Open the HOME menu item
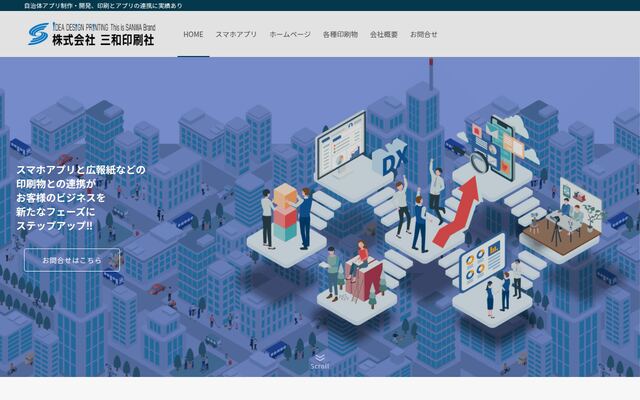Image resolution: width=640 pixels, height=400 pixels. 193,34
